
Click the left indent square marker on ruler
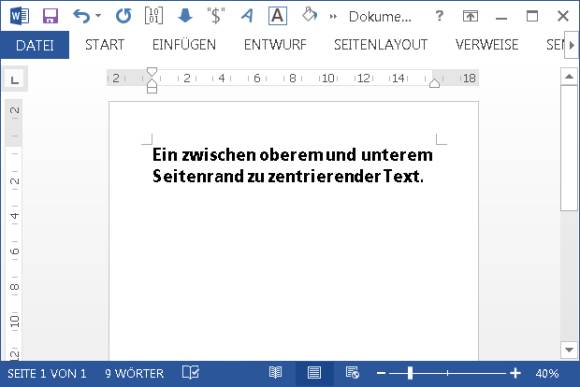(152, 90)
